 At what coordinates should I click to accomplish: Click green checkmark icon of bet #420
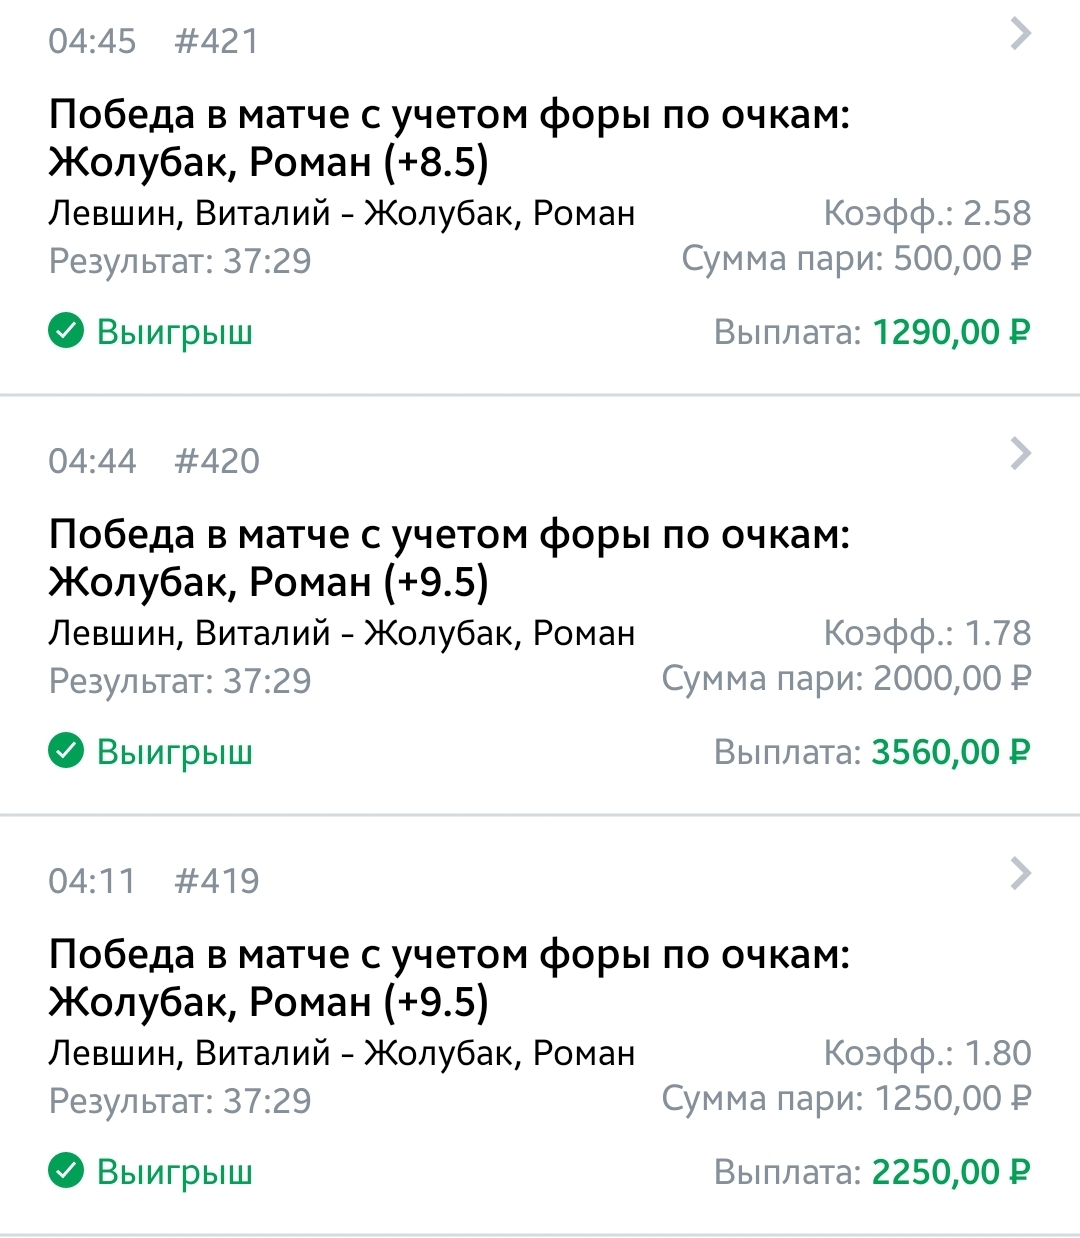pyautogui.click(x=66, y=752)
